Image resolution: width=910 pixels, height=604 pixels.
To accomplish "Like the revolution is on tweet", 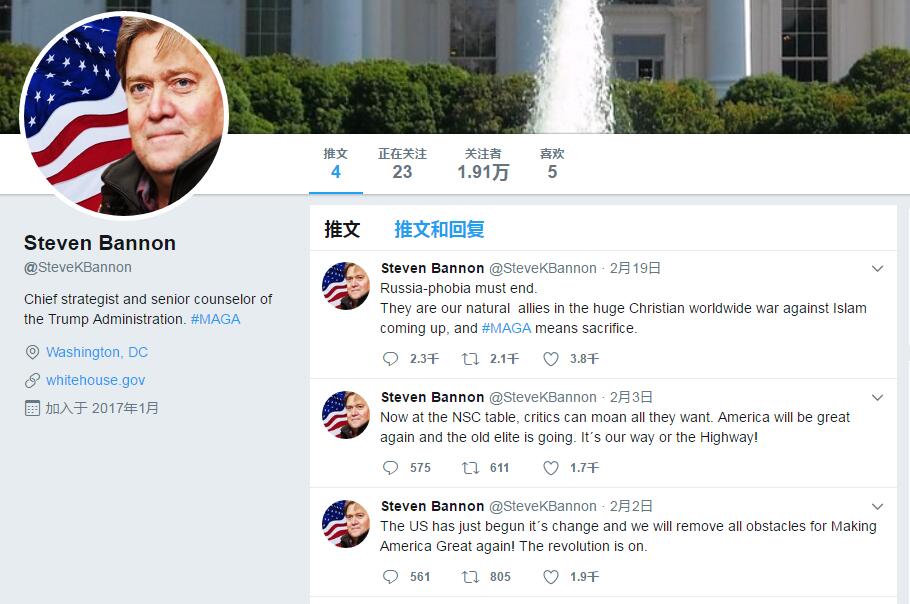I will pyautogui.click(x=551, y=577).
